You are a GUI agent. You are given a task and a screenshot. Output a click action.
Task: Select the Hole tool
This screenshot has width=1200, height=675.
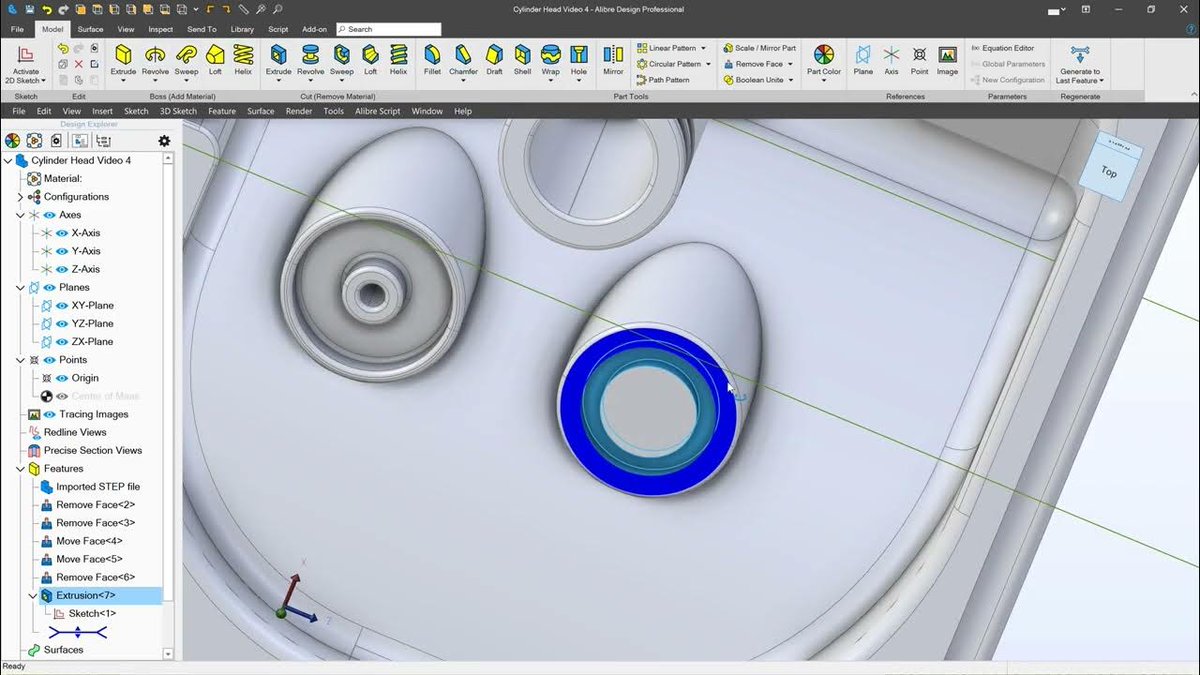pyautogui.click(x=579, y=60)
